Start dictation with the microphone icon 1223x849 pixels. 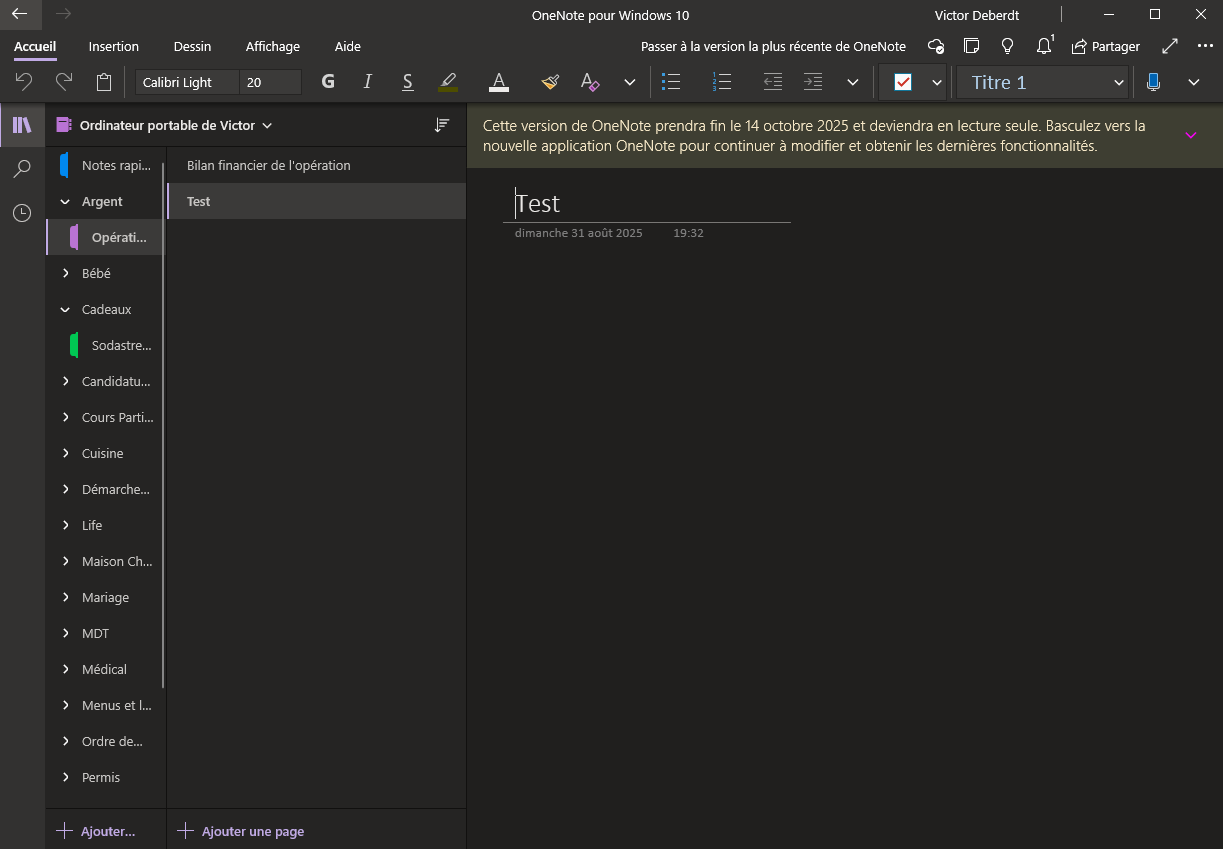[1154, 82]
